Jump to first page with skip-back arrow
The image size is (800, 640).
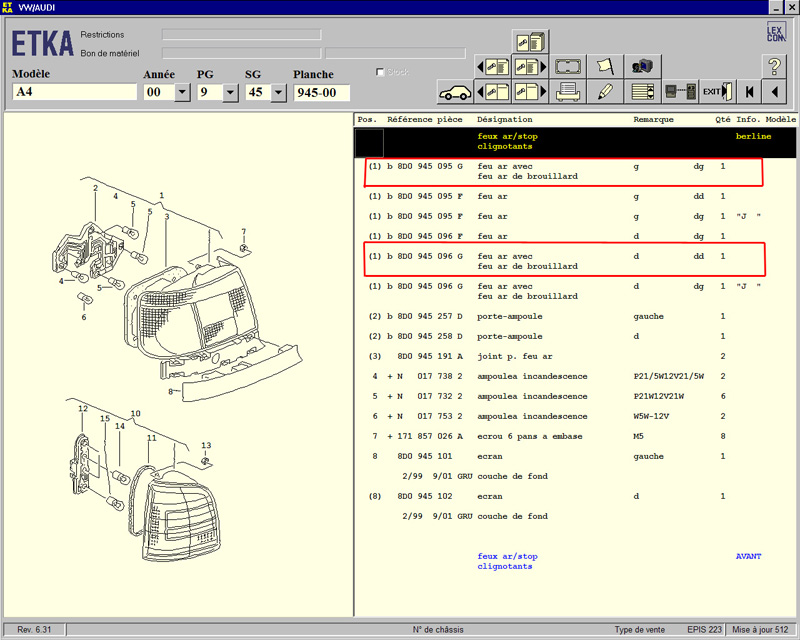pos(748,92)
